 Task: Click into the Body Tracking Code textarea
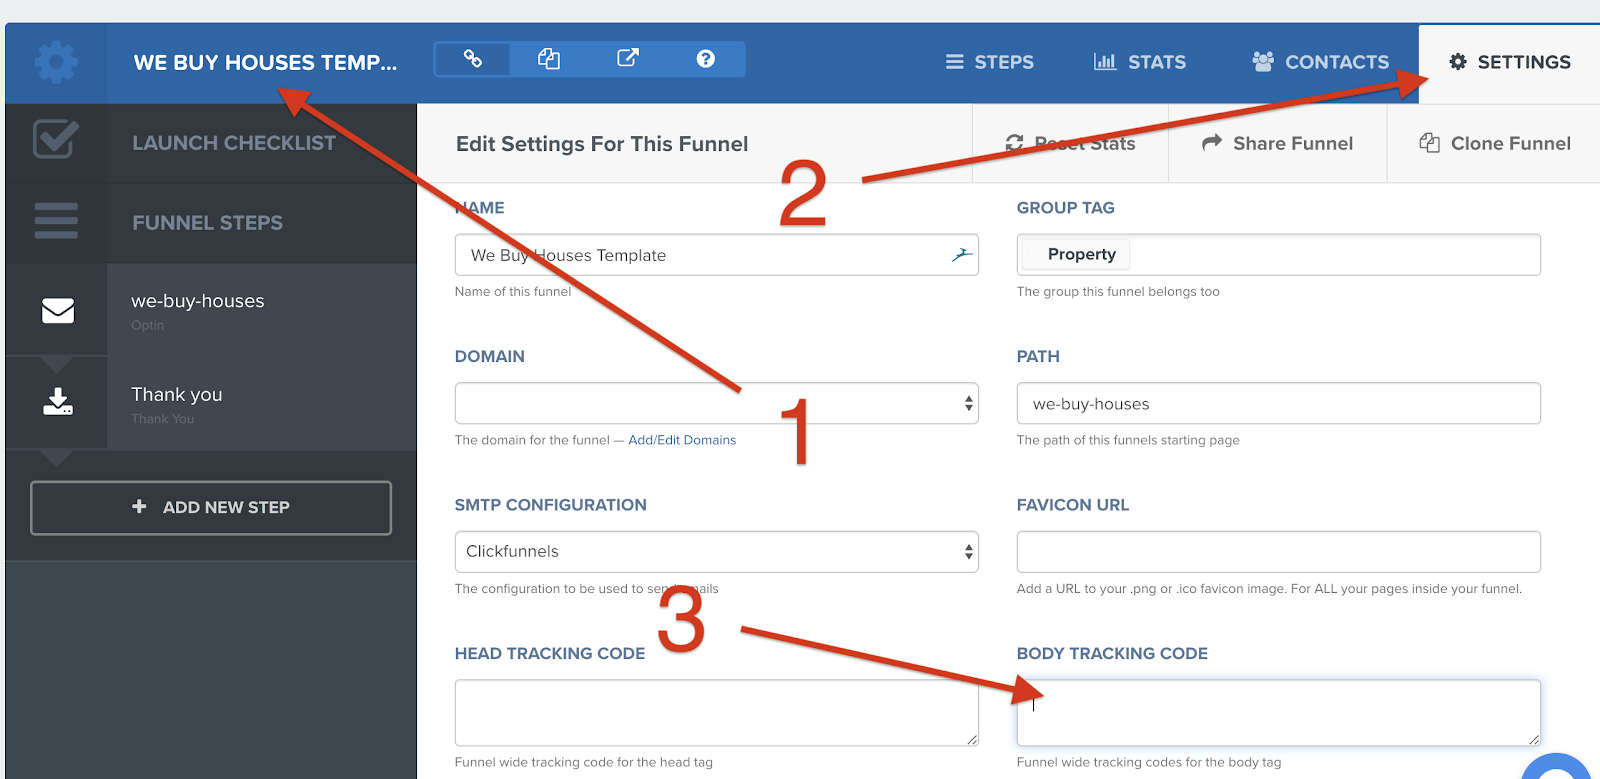click(1278, 713)
